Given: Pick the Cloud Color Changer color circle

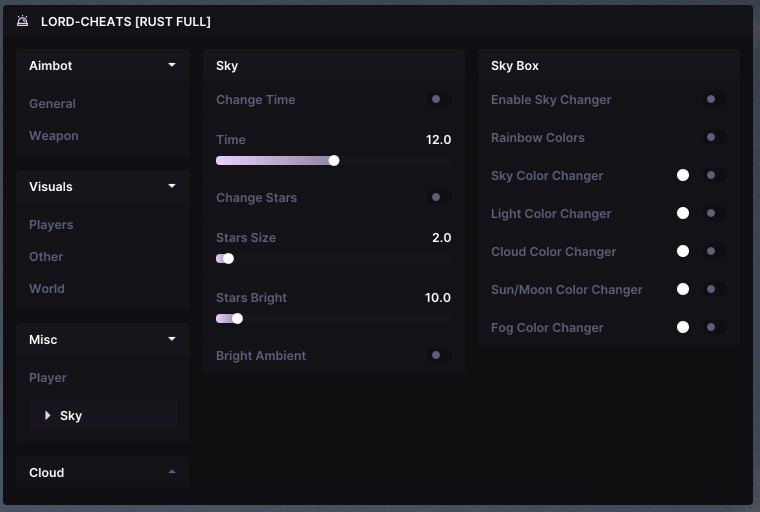Looking at the screenshot, I should [683, 251].
